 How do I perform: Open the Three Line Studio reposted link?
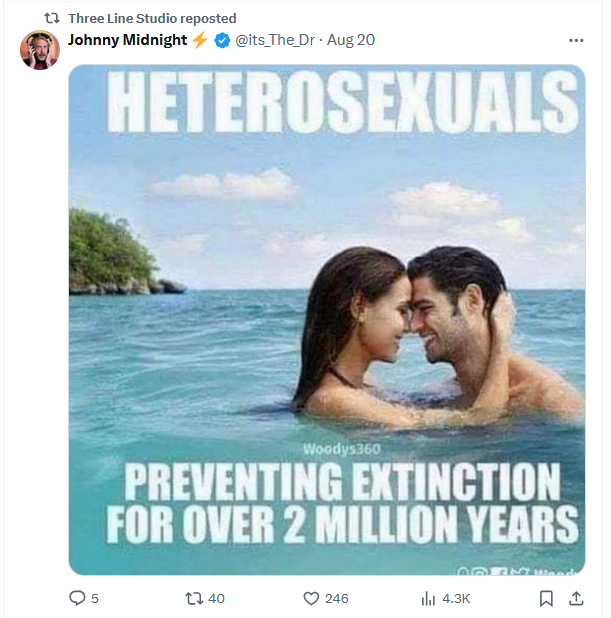tap(152, 18)
